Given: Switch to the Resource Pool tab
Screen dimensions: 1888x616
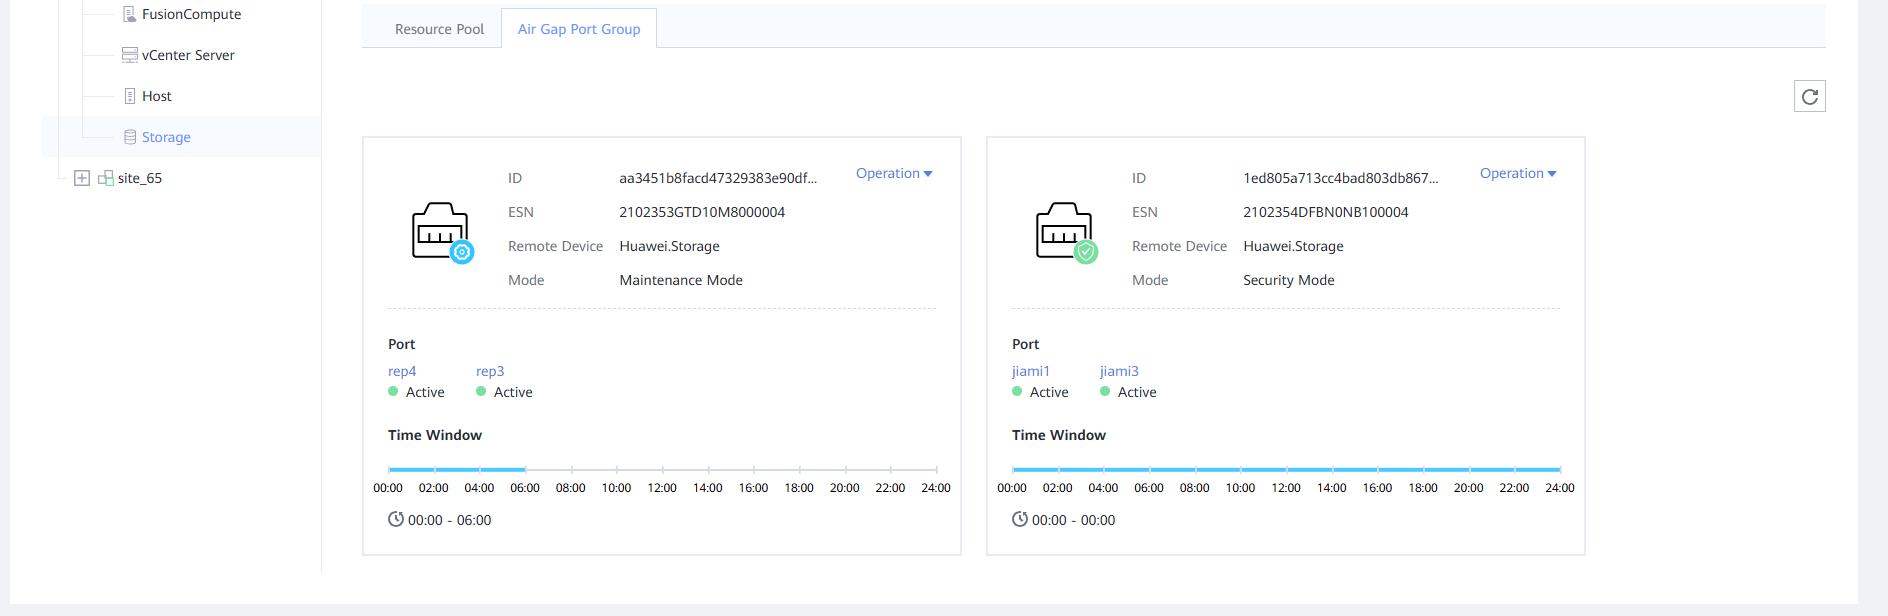Looking at the screenshot, I should point(439,29).
